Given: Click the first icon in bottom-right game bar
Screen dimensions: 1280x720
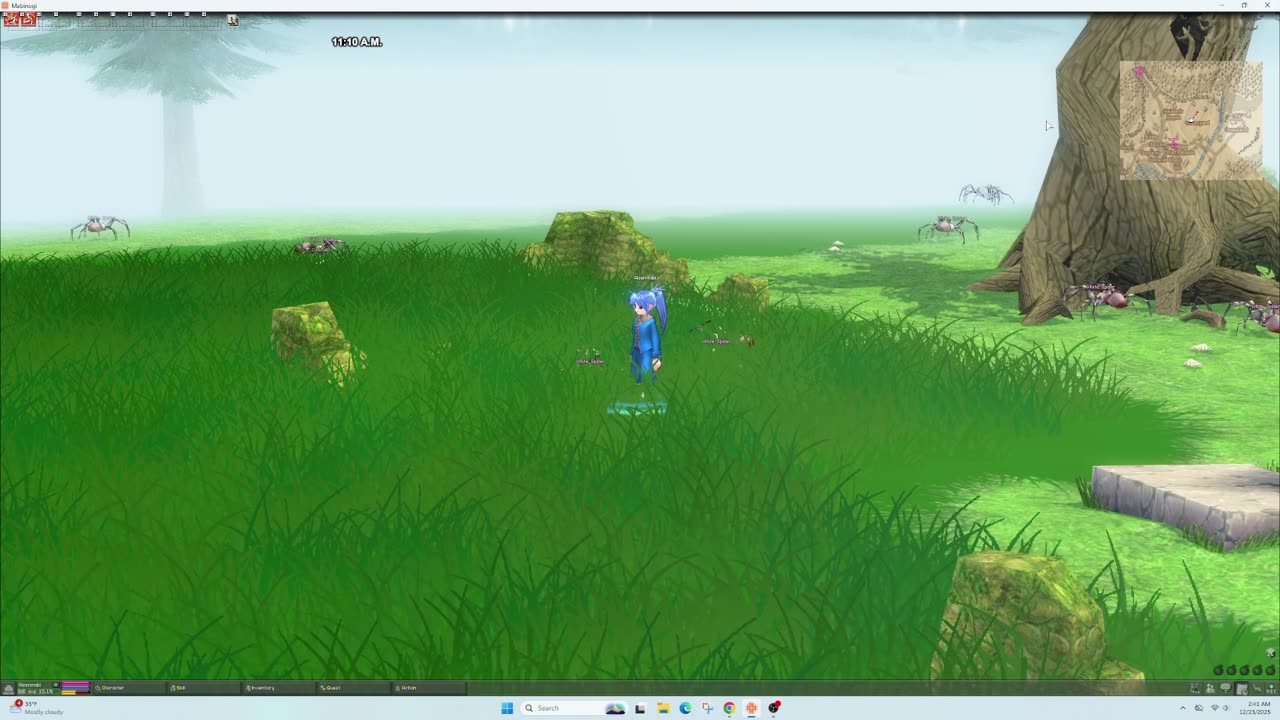Looking at the screenshot, I should pyautogui.click(x=1195, y=688).
